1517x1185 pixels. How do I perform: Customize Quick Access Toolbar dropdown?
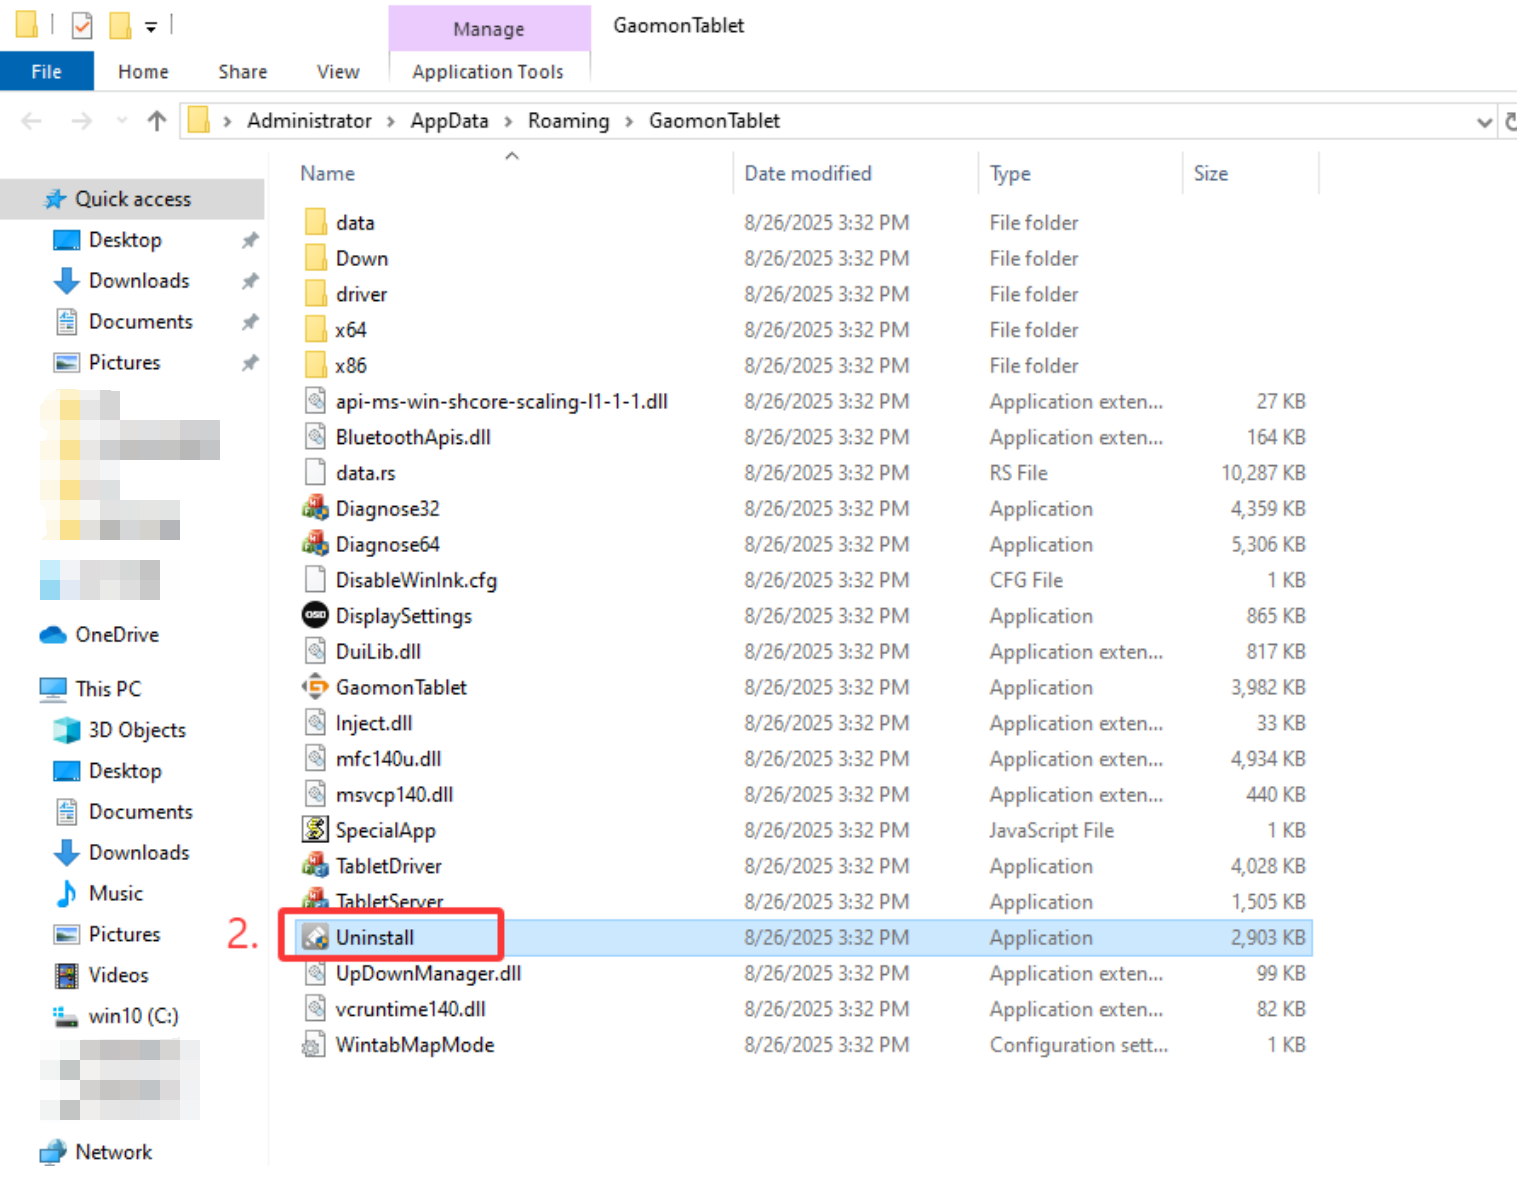coord(151,26)
